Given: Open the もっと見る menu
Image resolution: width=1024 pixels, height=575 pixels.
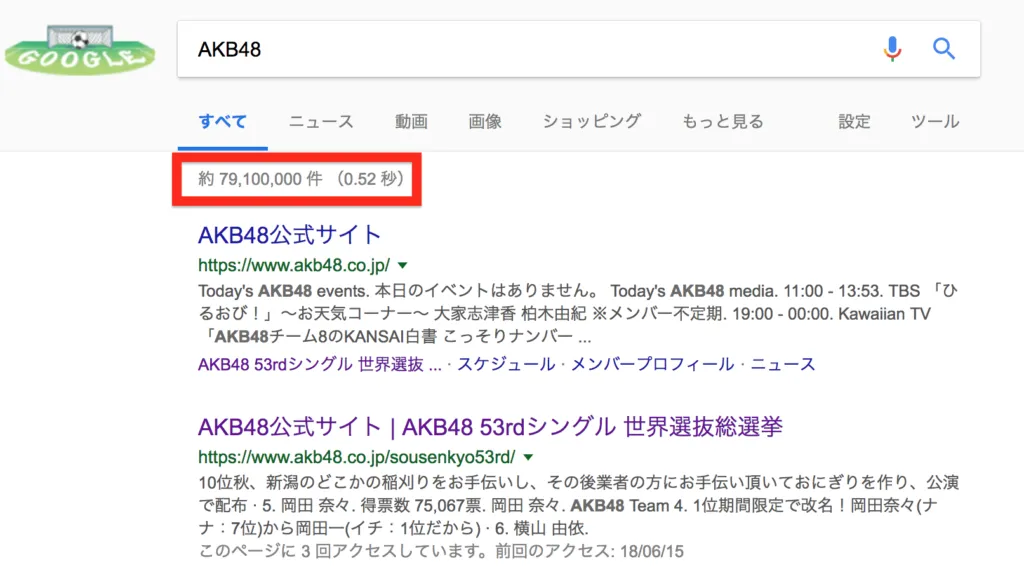Looking at the screenshot, I should coord(722,122).
